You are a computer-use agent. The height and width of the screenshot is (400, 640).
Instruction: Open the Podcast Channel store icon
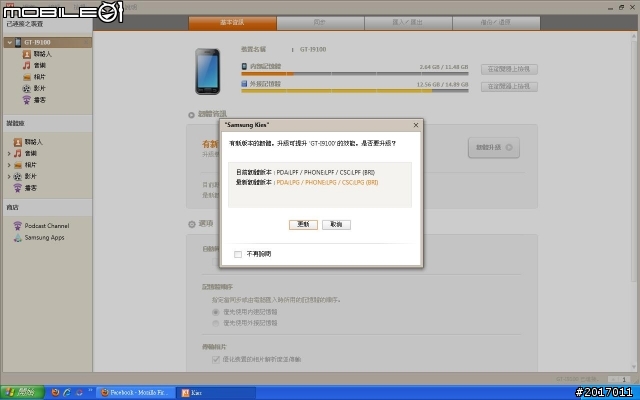[x=18, y=226]
